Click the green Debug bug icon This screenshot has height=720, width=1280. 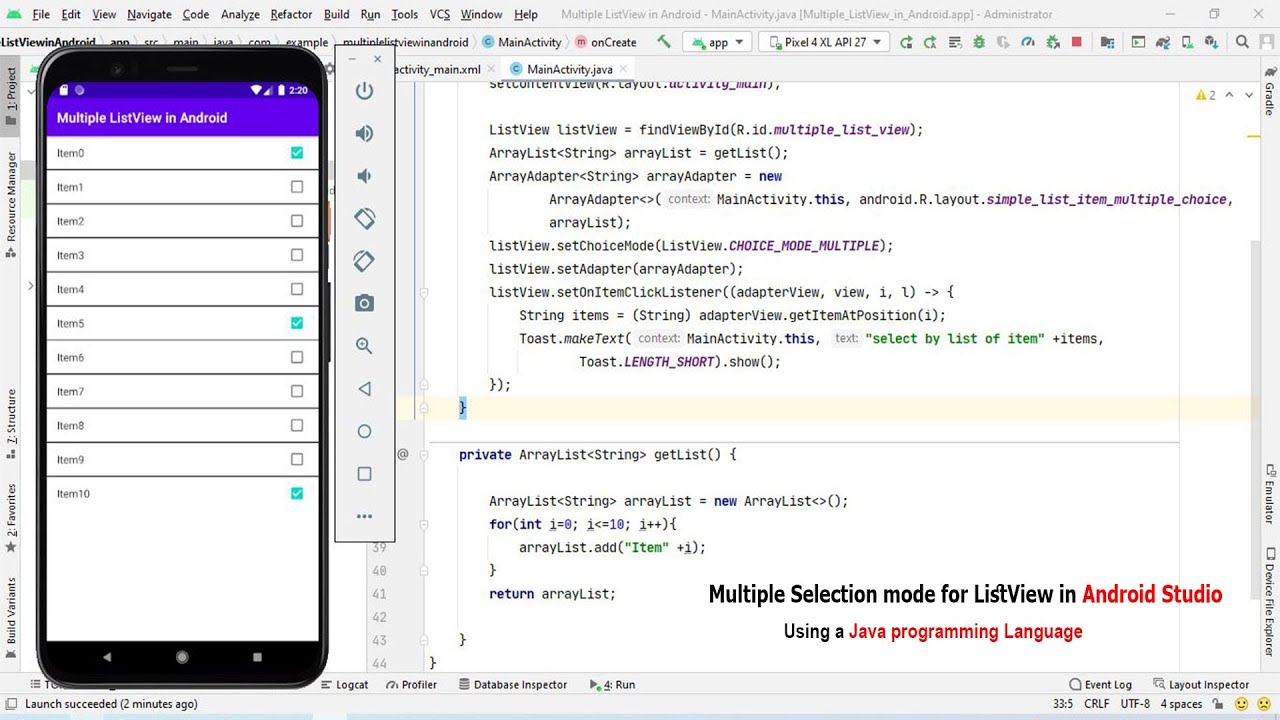979,42
